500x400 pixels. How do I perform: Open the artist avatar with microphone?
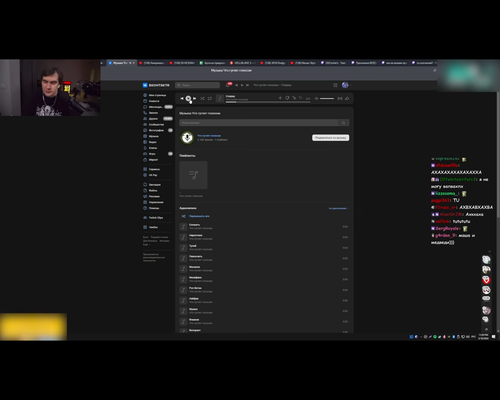click(187, 137)
